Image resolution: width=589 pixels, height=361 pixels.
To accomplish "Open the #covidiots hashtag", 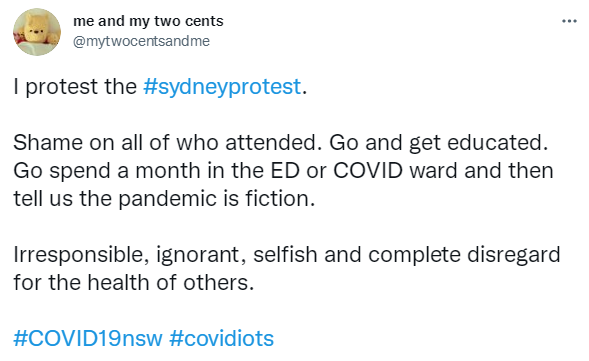I will 222,338.
